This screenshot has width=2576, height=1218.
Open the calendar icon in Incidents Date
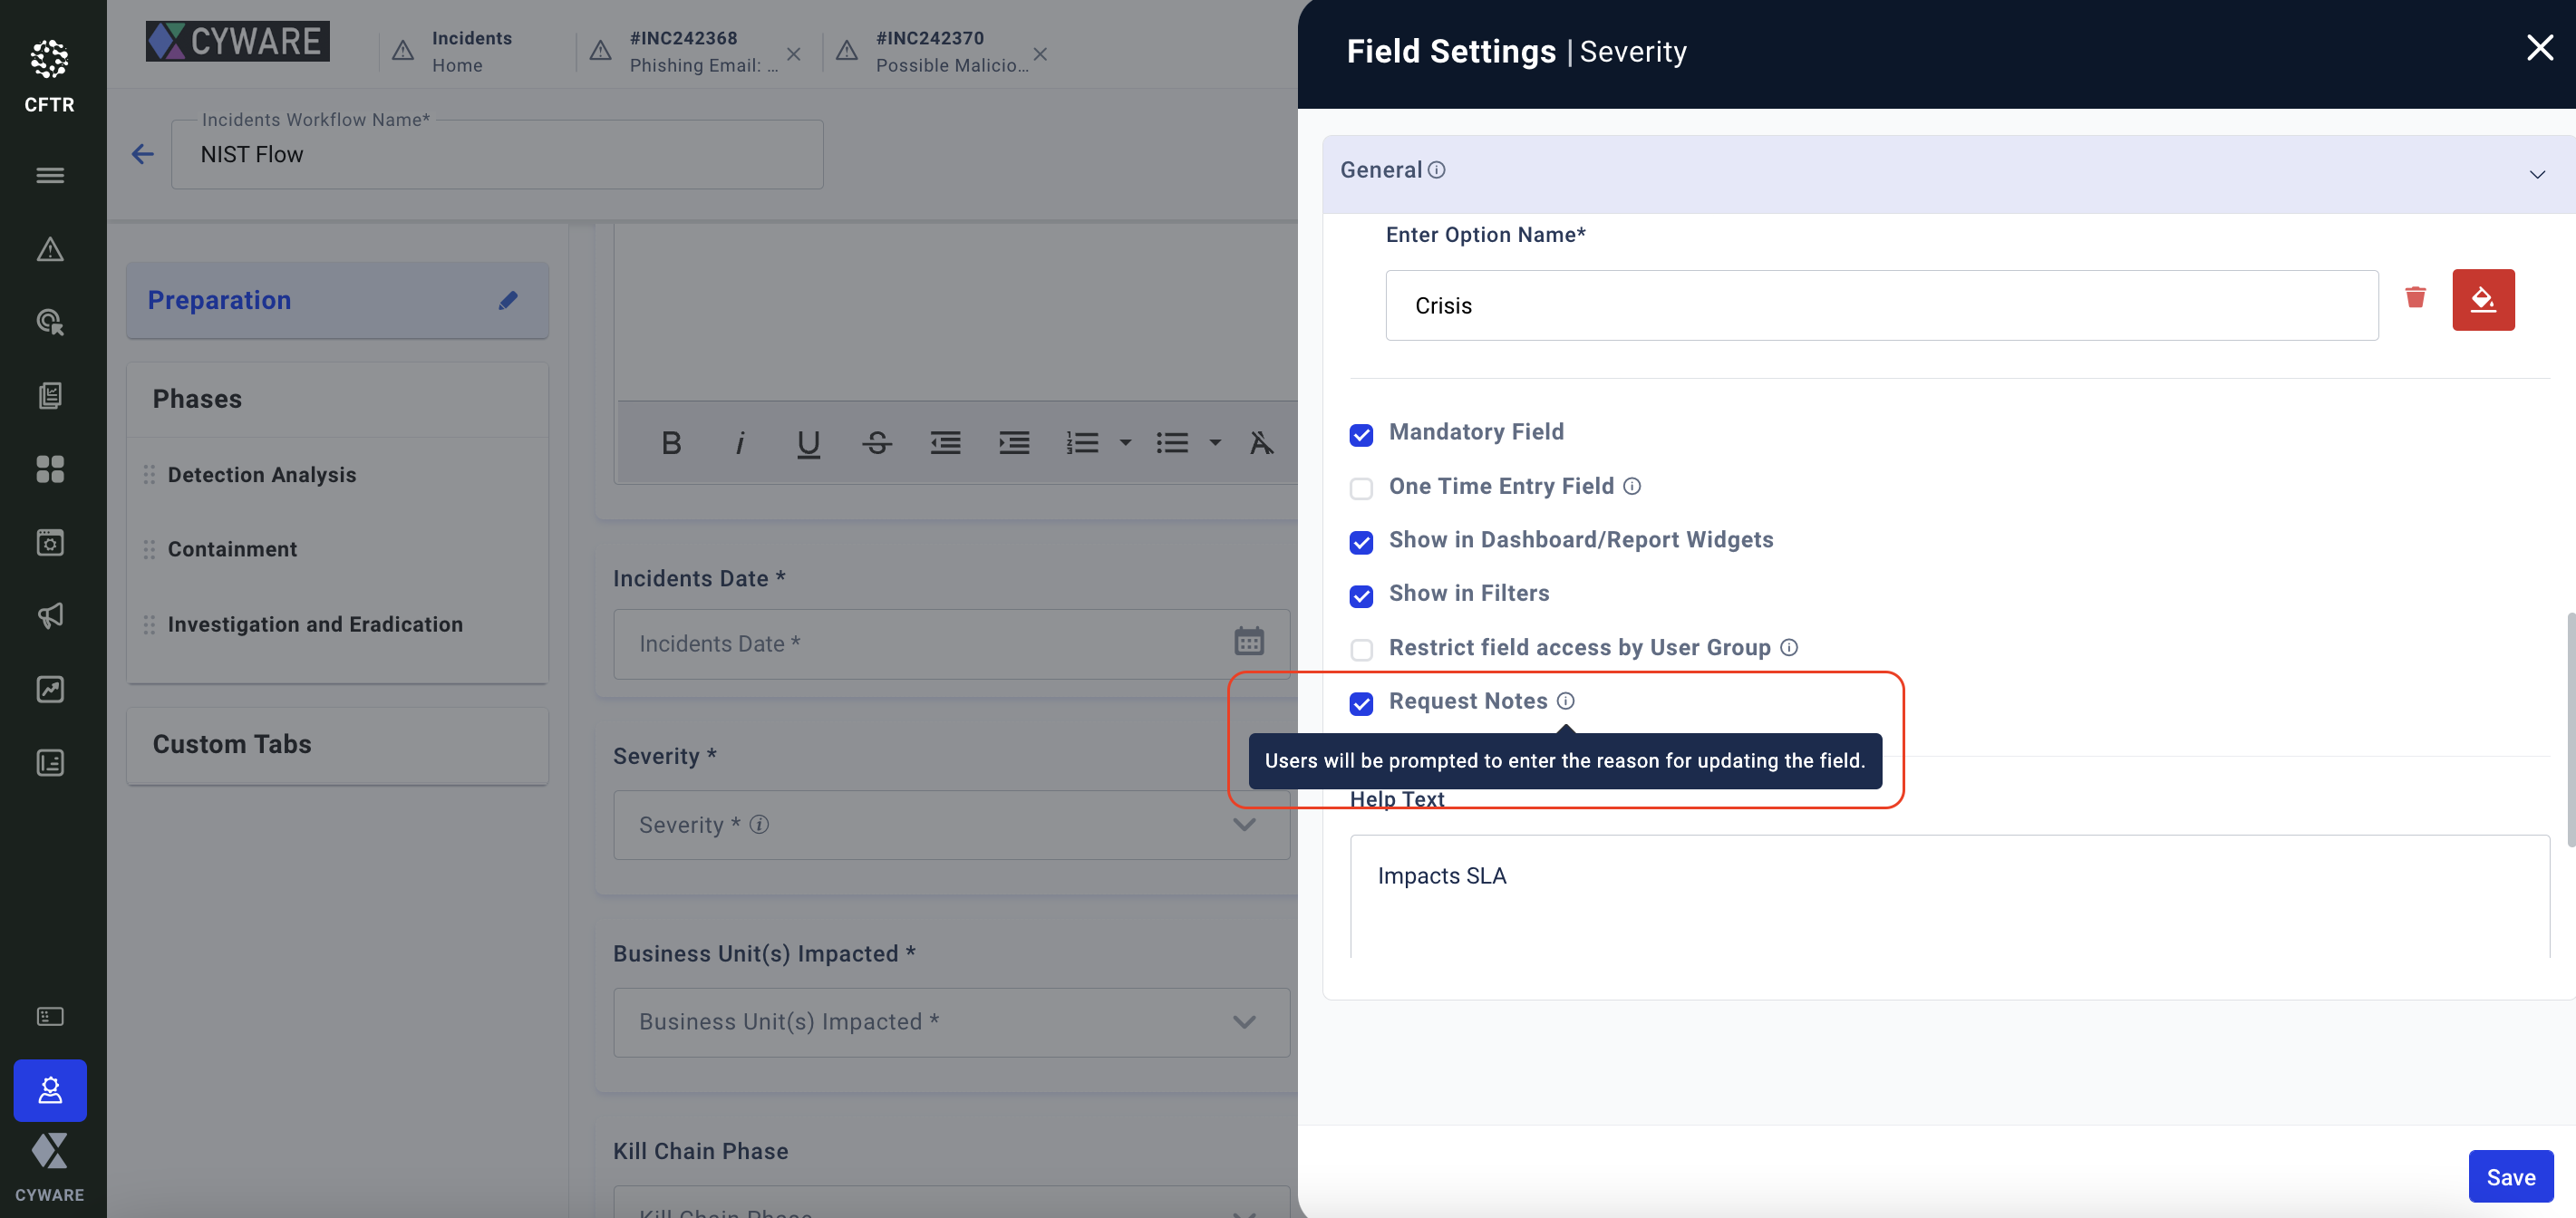tap(1248, 642)
